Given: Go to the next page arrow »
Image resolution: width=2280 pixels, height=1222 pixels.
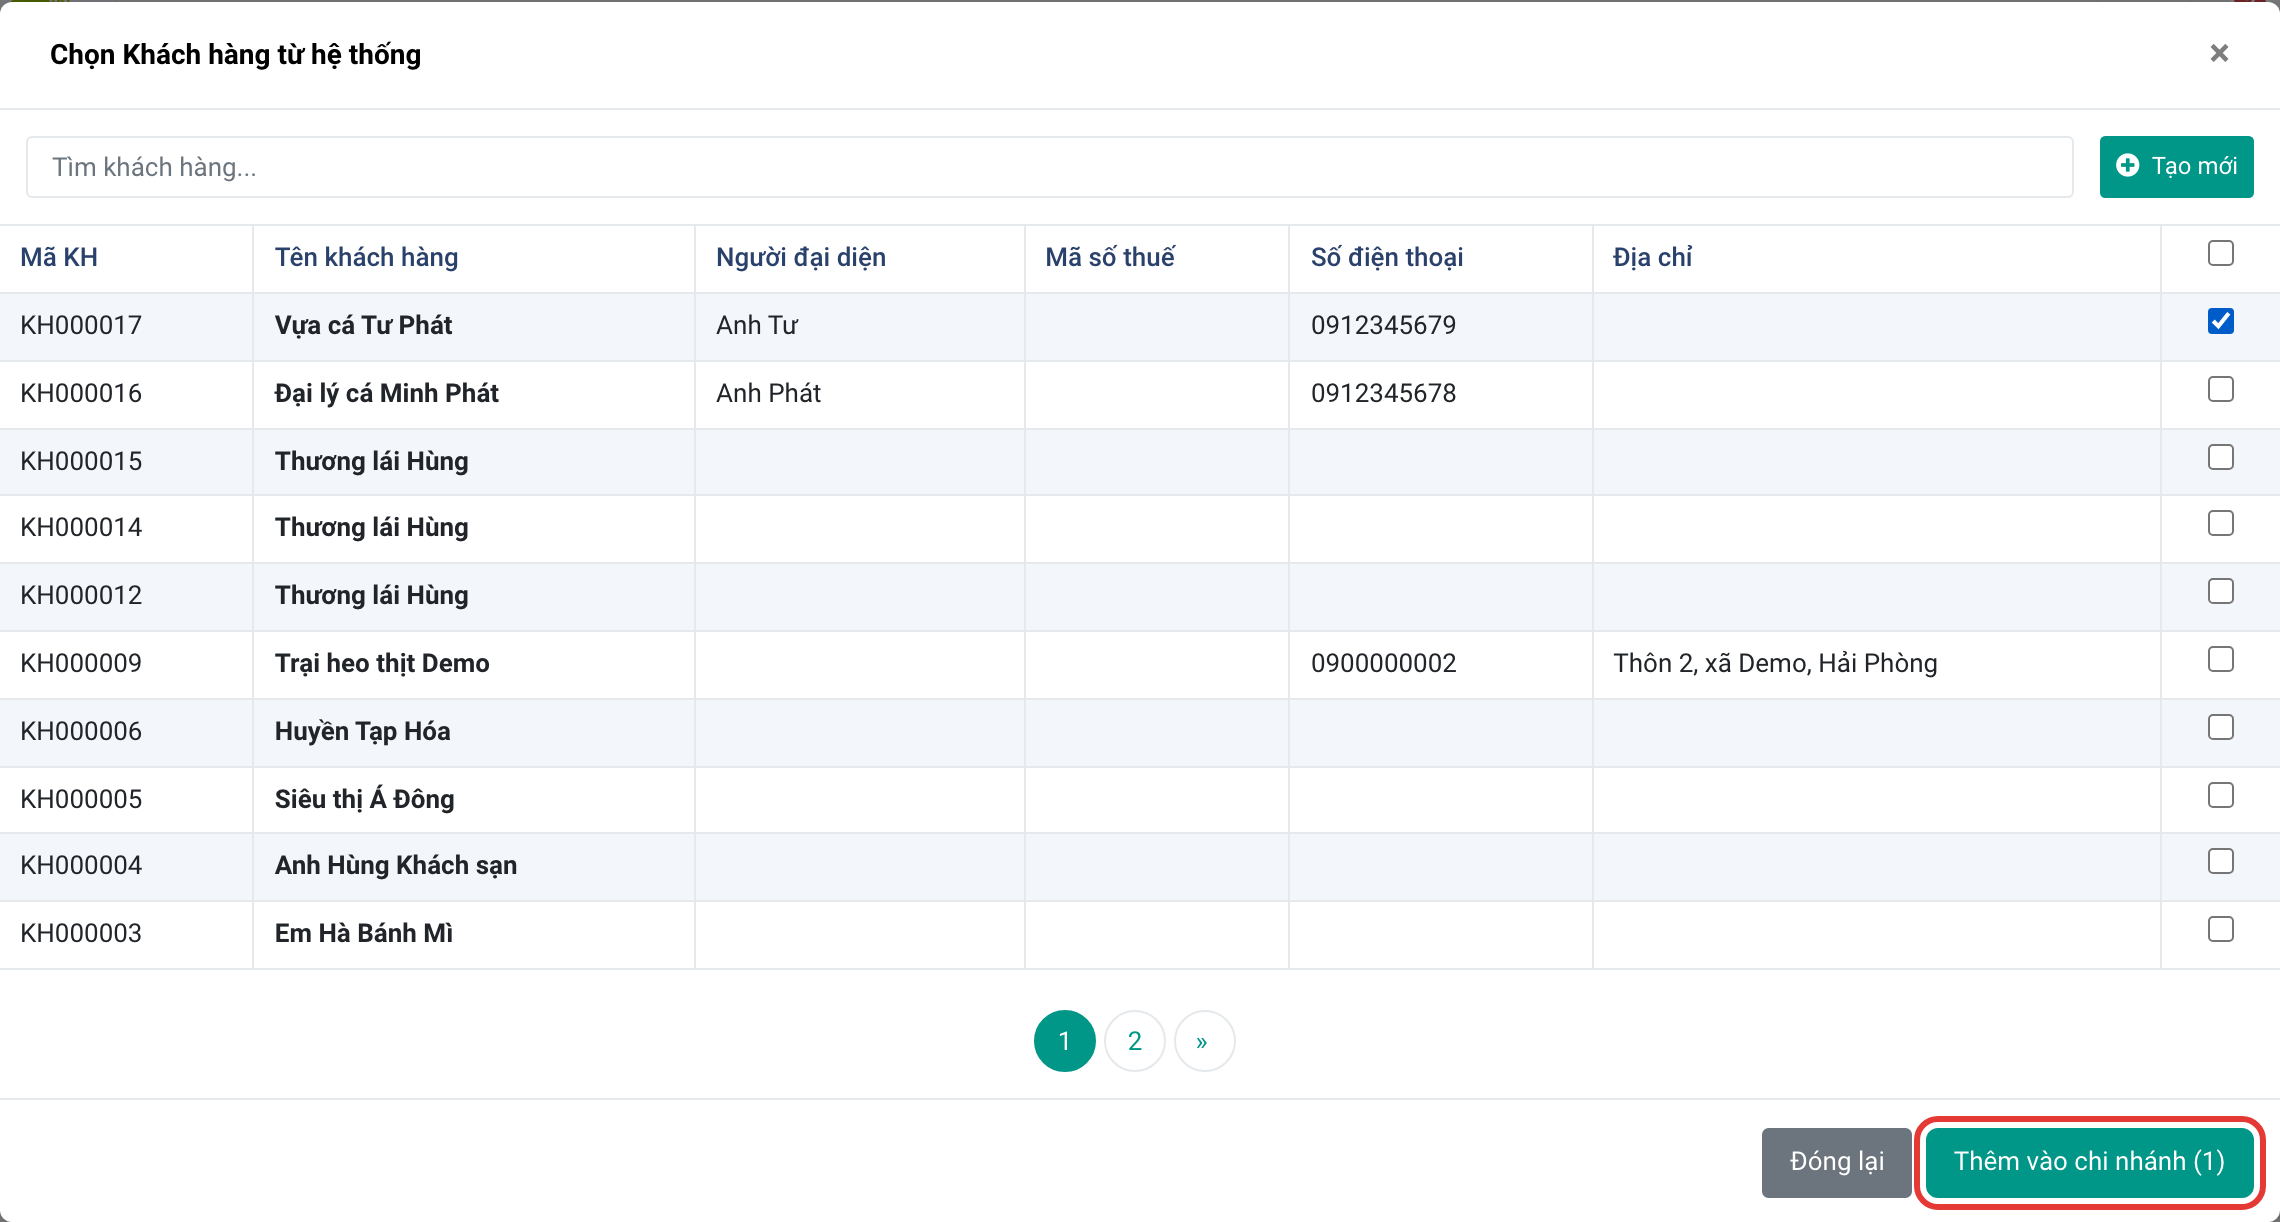Looking at the screenshot, I should coord(1204,1041).
